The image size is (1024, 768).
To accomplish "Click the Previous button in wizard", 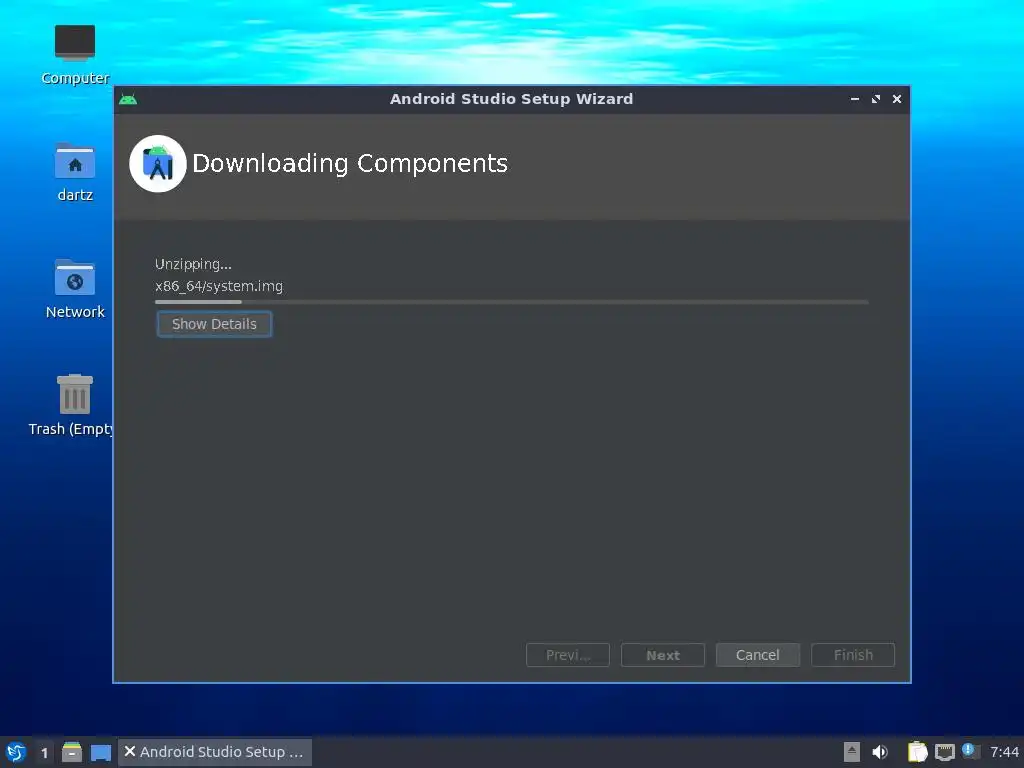I will point(568,655).
